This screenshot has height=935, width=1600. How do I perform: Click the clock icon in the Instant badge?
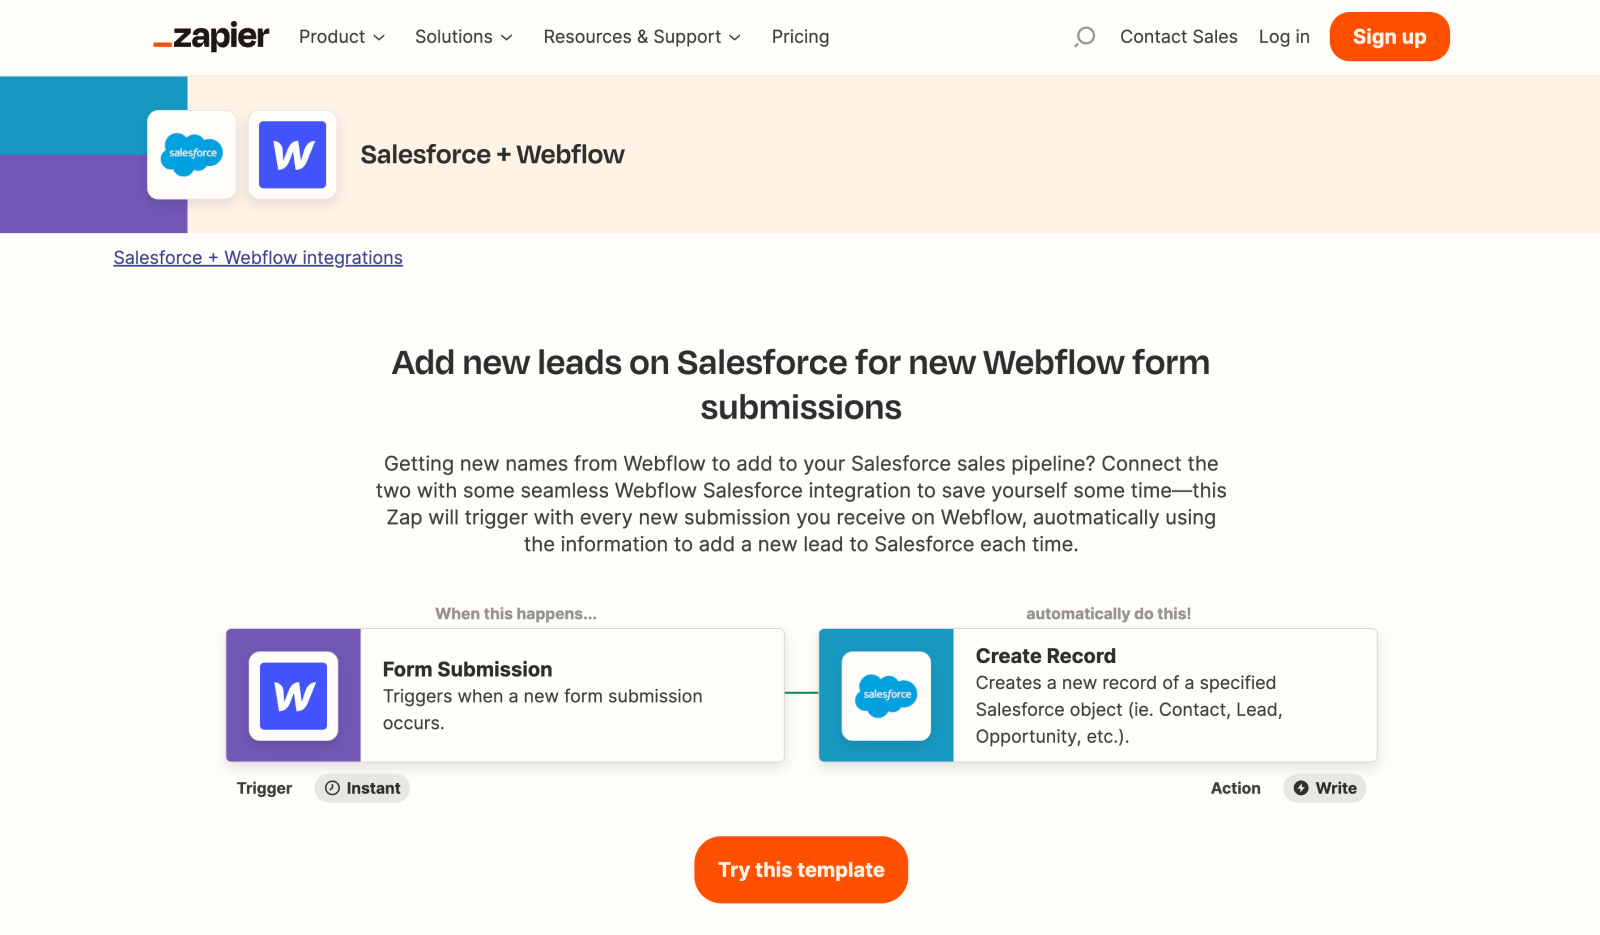(x=331, y=788)
